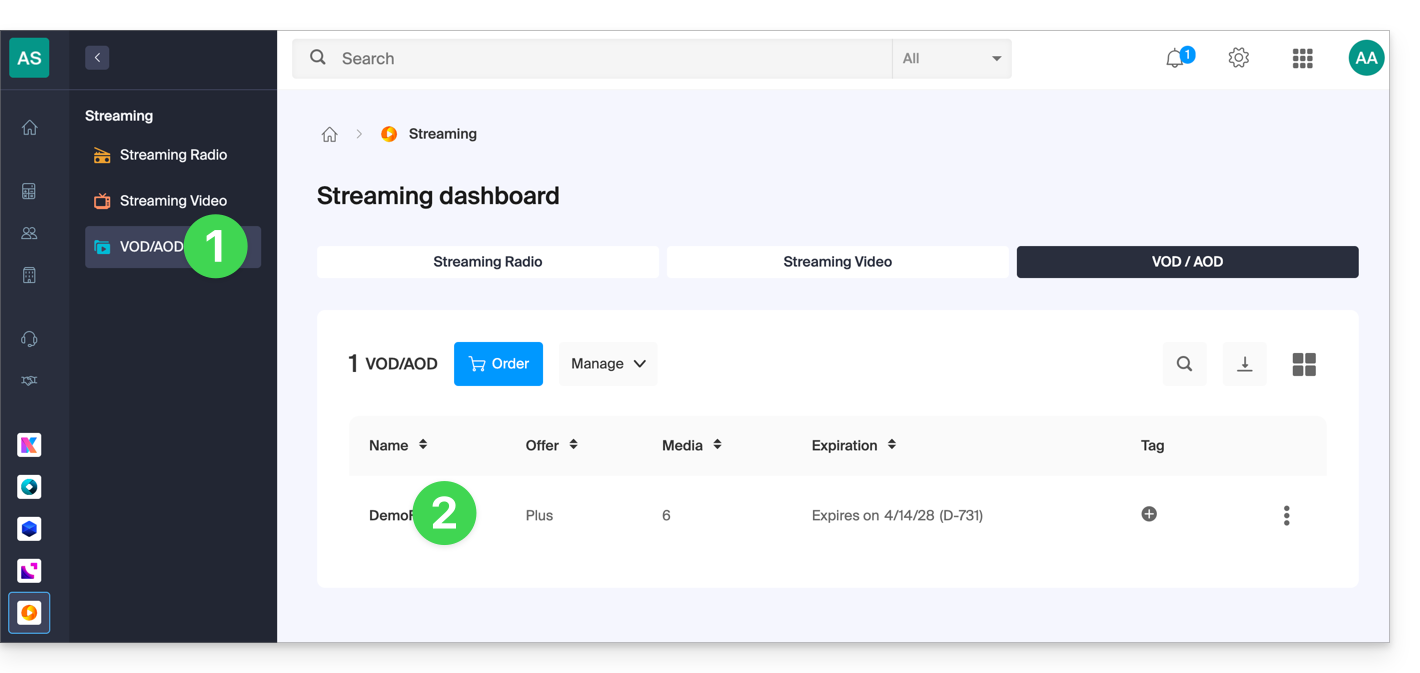Click the notifications bell icon
The width and height of the screenshot is (1420, 673).
(x=1176, y=59)
